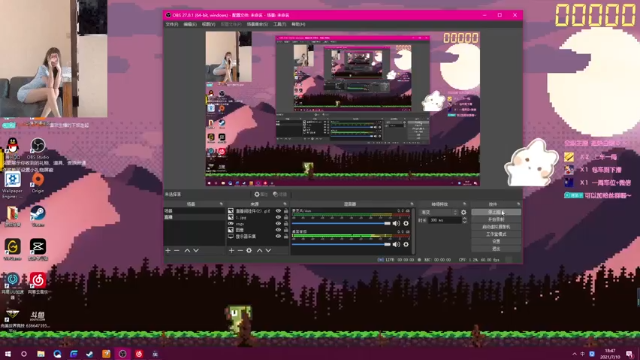Screen dimensions: 640x360
Task: Toggle lock on the 显示器采集 source
Action: [x=286, y=236]
